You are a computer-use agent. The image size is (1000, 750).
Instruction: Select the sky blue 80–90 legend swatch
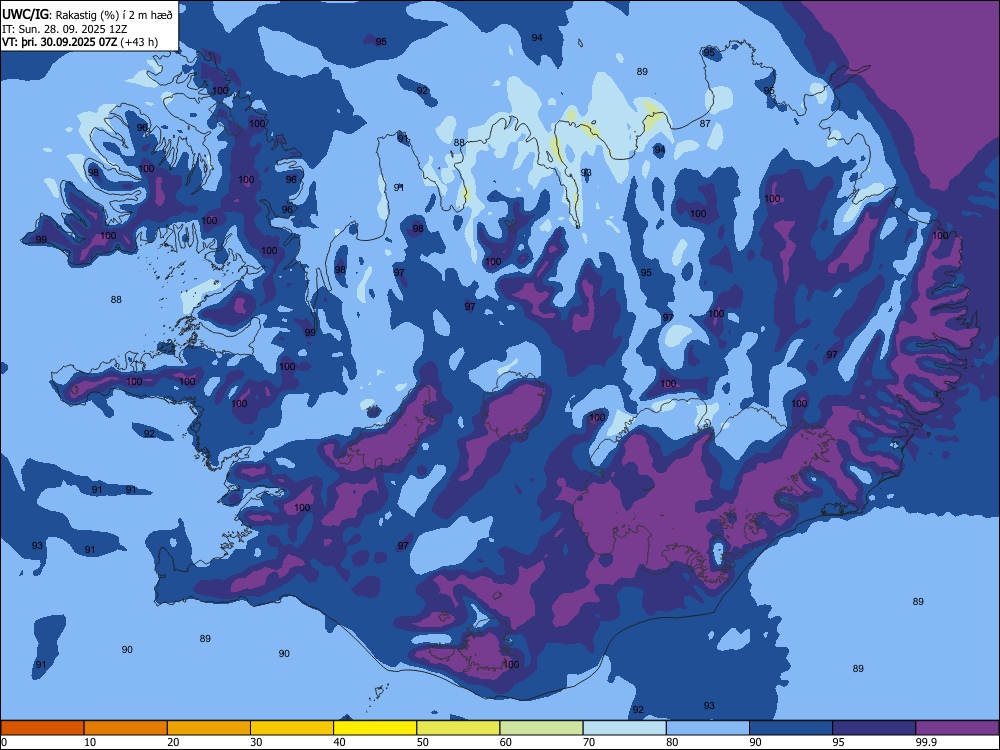pyautogui.click(x=708, y=728)
